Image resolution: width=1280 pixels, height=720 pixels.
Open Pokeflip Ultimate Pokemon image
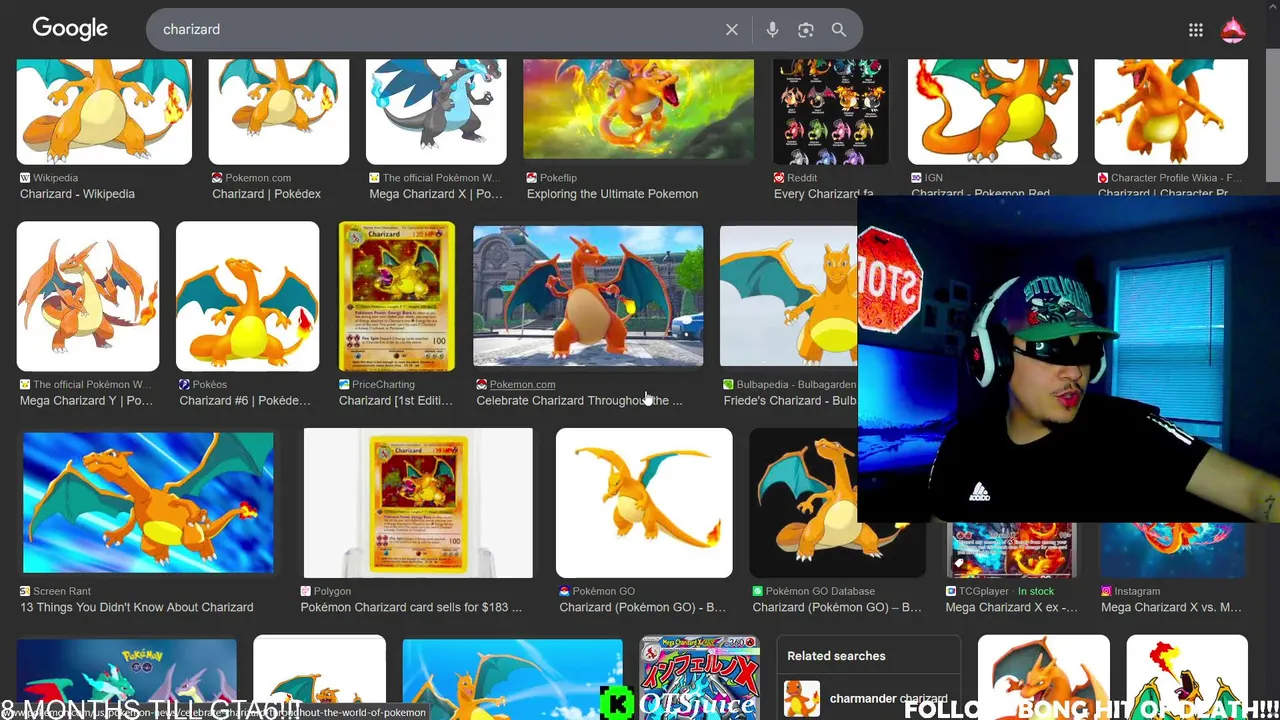pos(638,111)
